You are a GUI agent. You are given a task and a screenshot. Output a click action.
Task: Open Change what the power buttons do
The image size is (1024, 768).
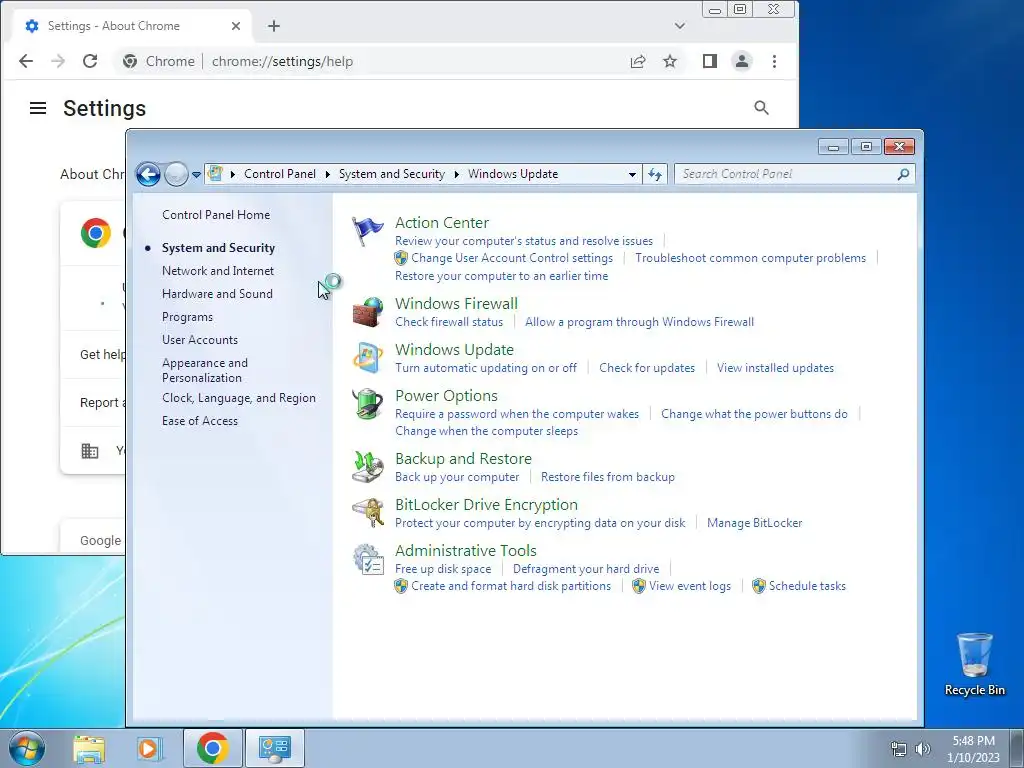click(x=754, y=414)
